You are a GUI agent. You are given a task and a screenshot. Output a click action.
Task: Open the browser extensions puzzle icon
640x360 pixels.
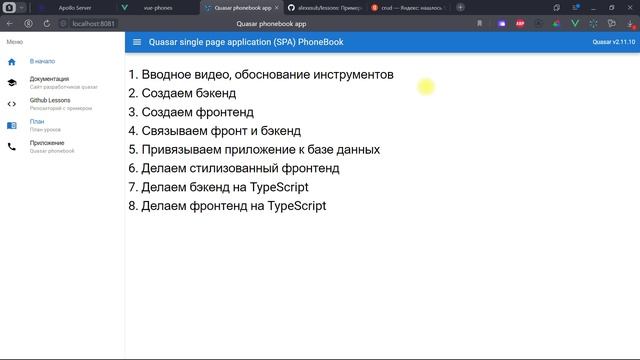[611, 24]
